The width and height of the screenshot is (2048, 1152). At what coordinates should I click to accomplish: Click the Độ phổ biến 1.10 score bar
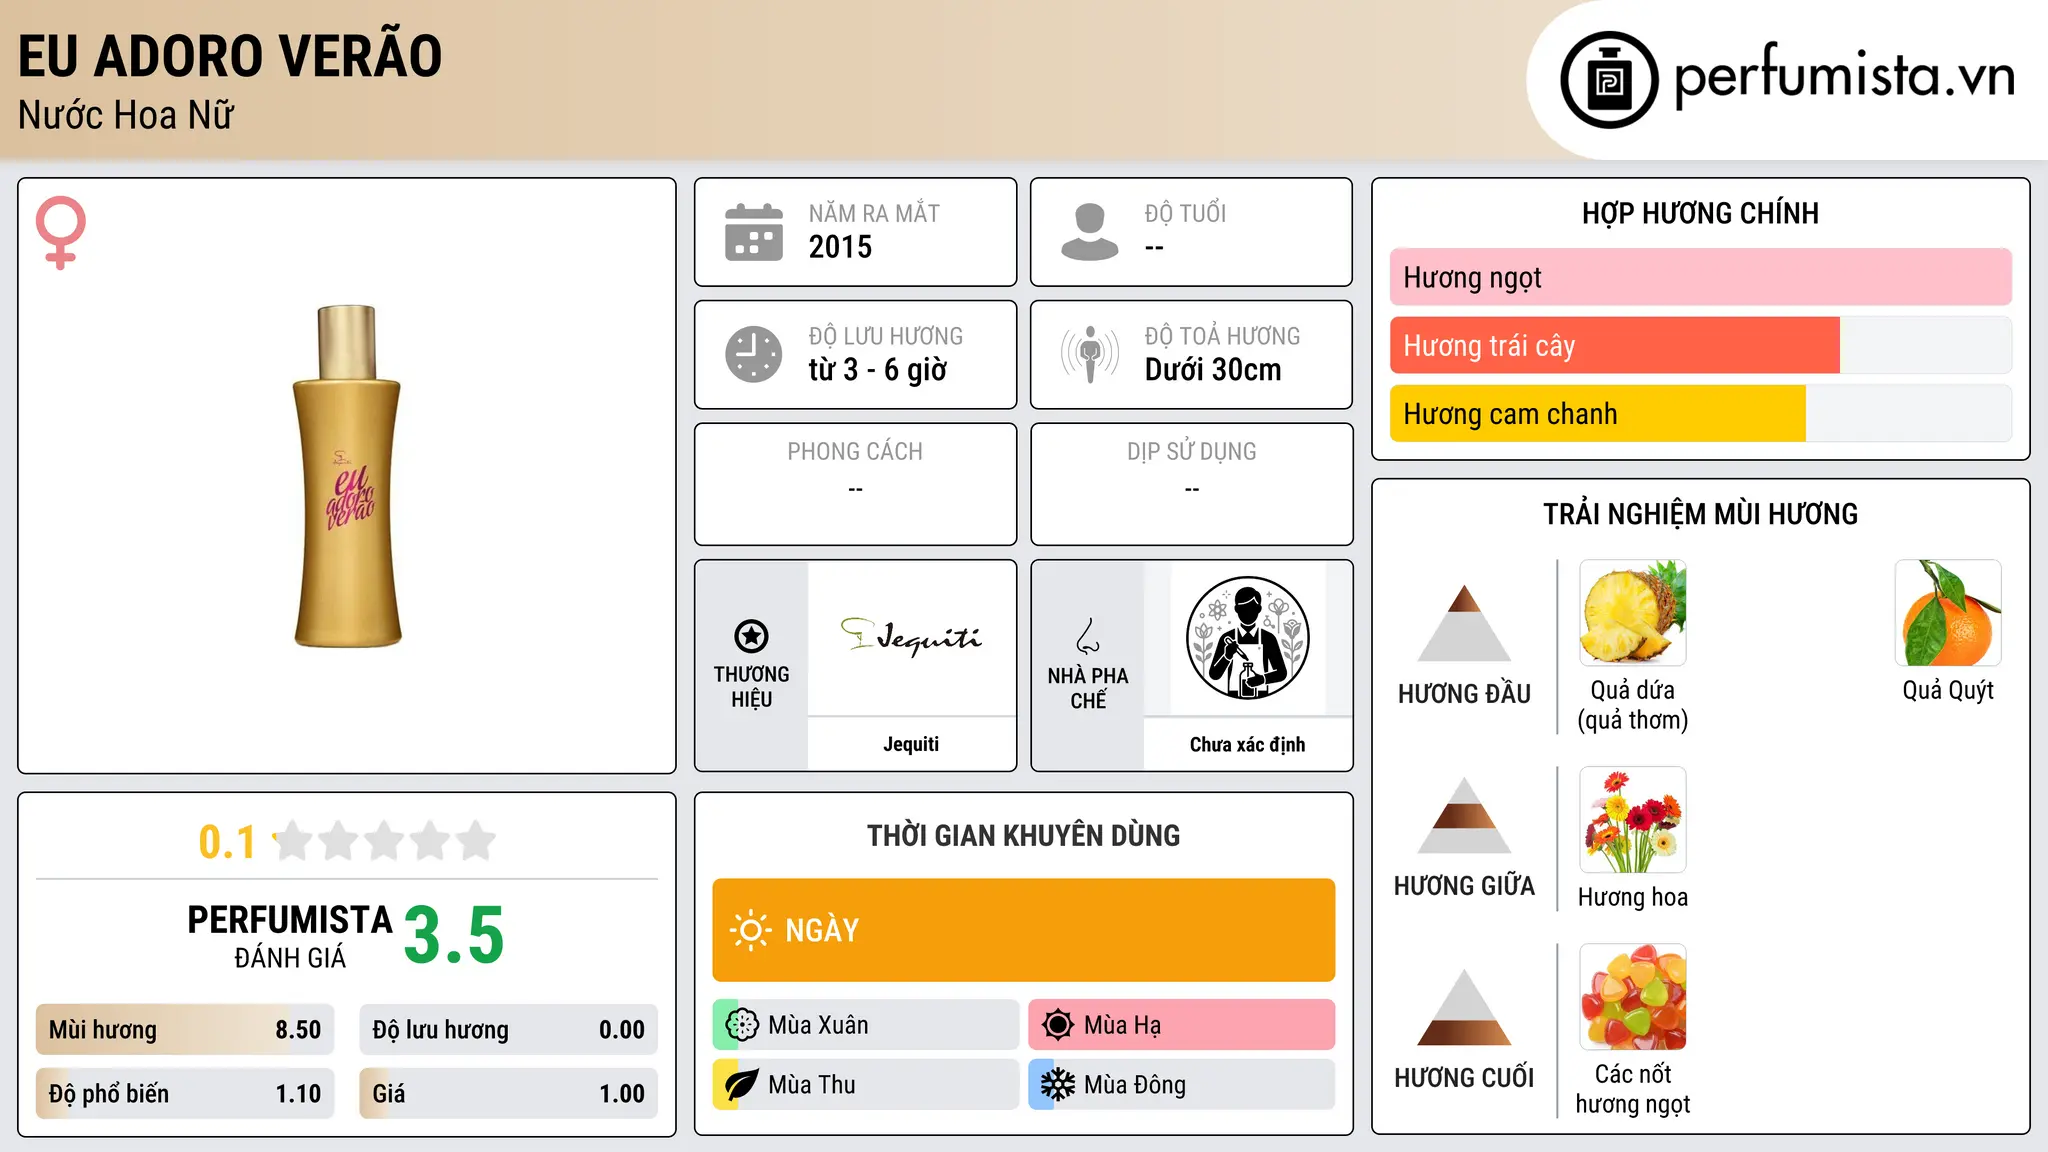[x=185, y=1094]
